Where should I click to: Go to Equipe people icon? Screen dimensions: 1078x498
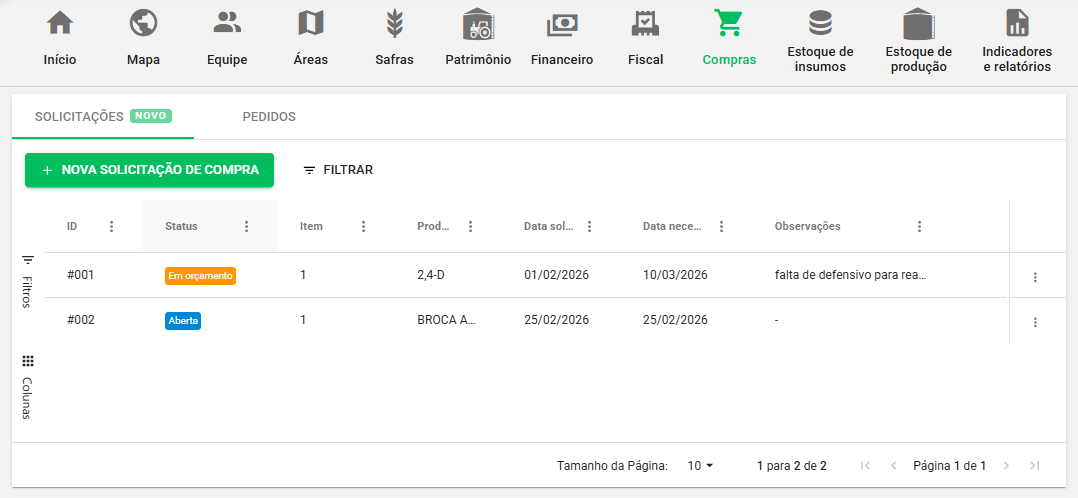click(x=227, y=23)
